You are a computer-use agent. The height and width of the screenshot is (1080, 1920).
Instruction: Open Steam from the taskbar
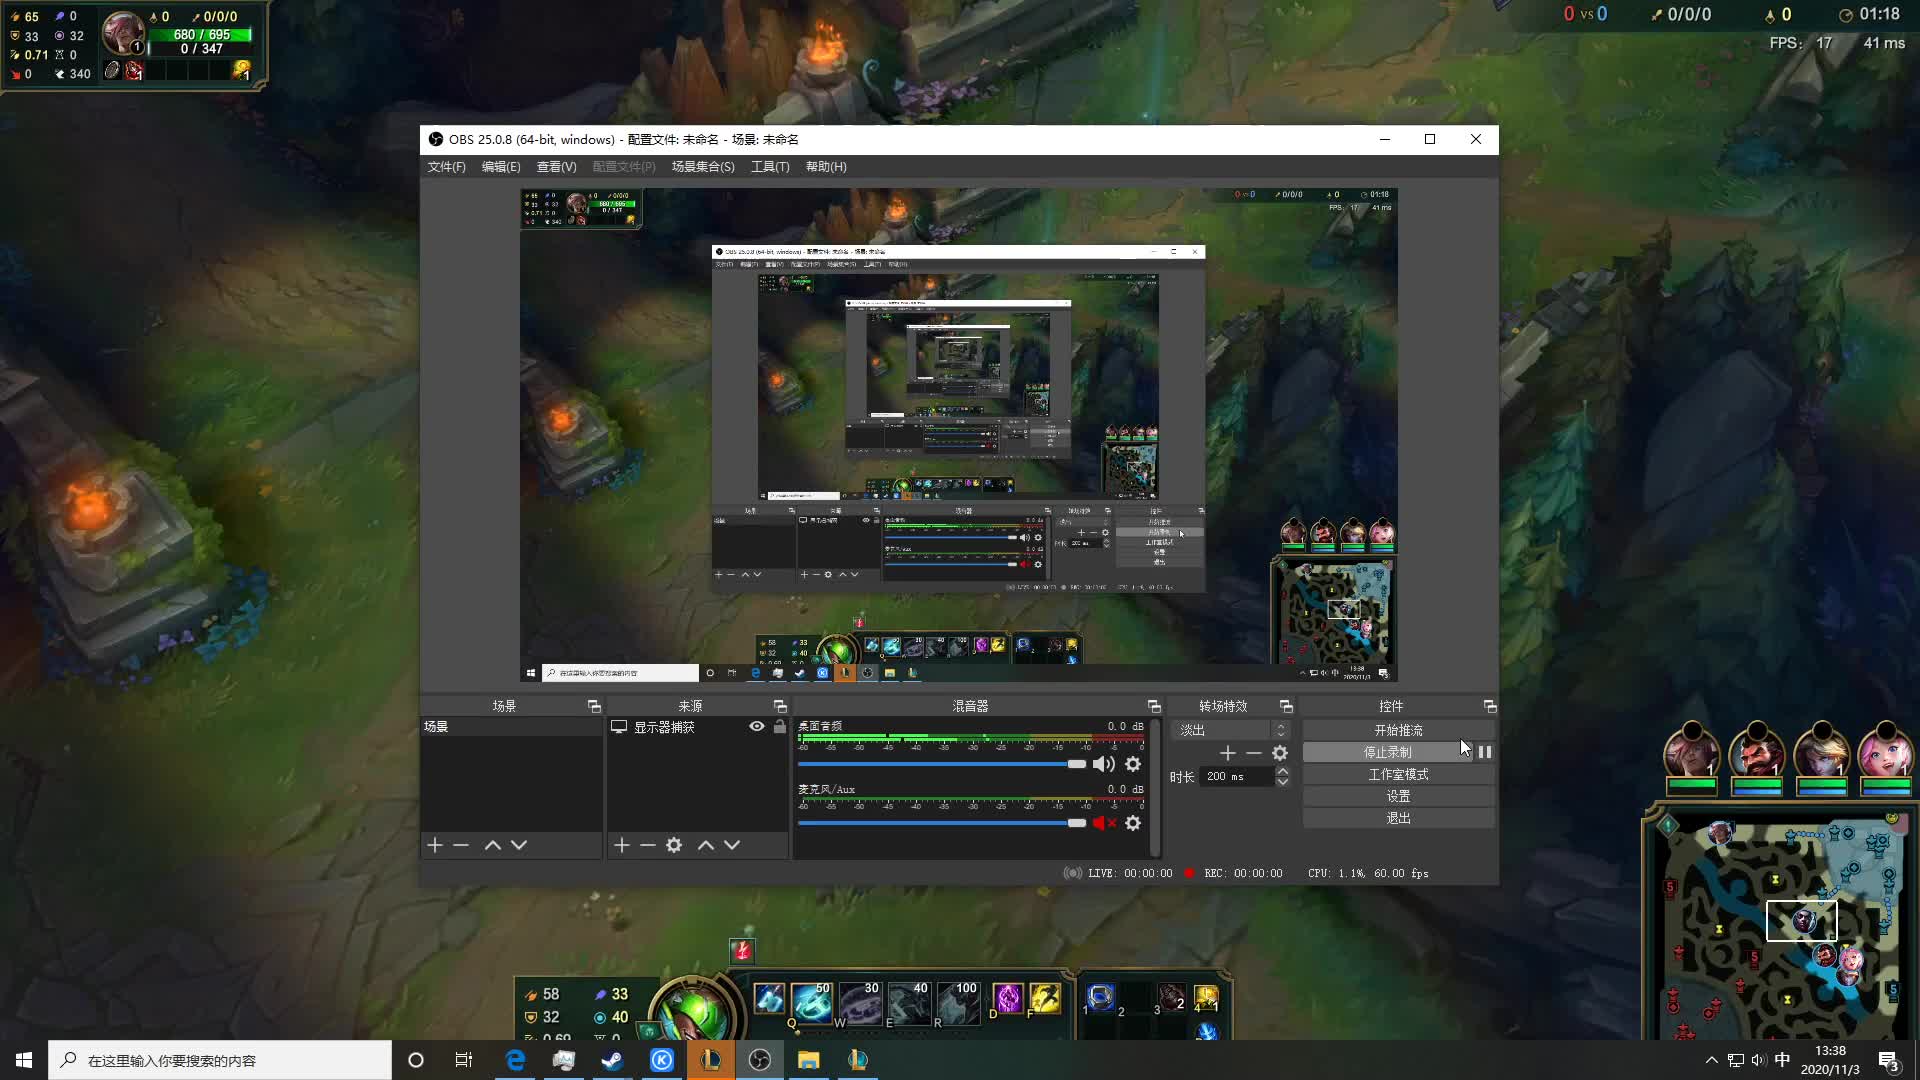613,1060
